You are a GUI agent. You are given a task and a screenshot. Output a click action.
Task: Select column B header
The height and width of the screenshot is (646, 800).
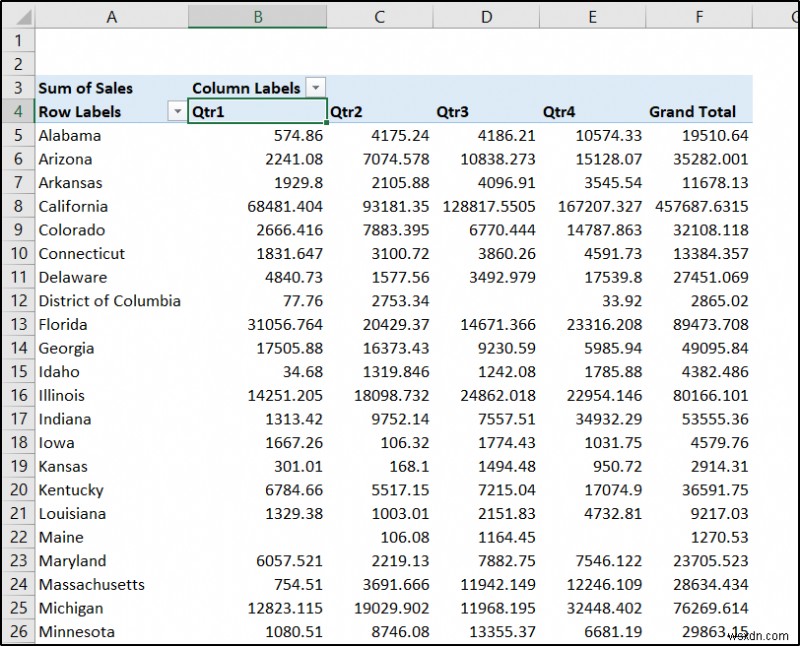coord(258,17)
